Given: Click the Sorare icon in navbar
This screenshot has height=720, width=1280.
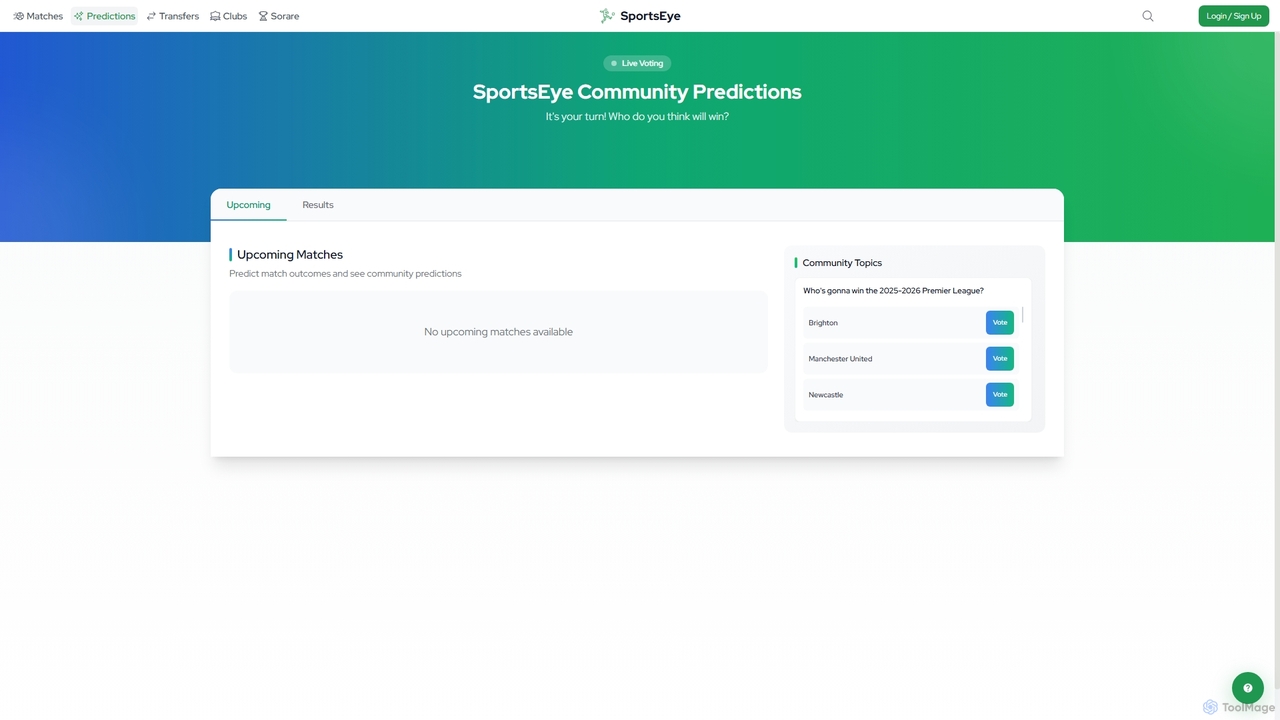Looking at the screenshot, I should [x=263, y=16].
